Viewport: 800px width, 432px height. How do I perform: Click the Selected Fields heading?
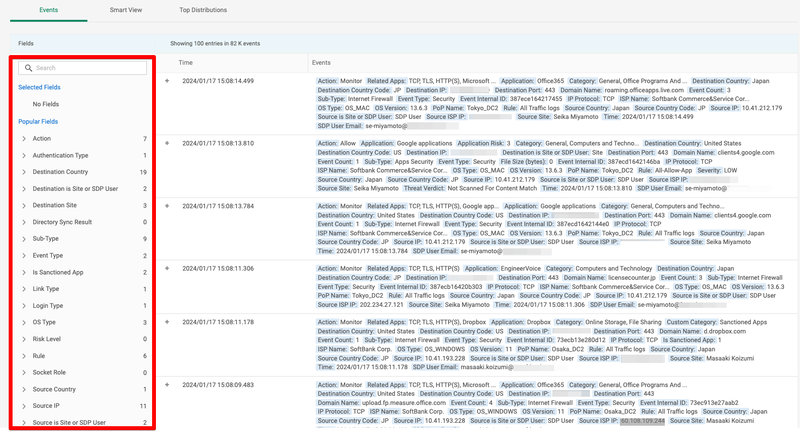coord(39,87)
